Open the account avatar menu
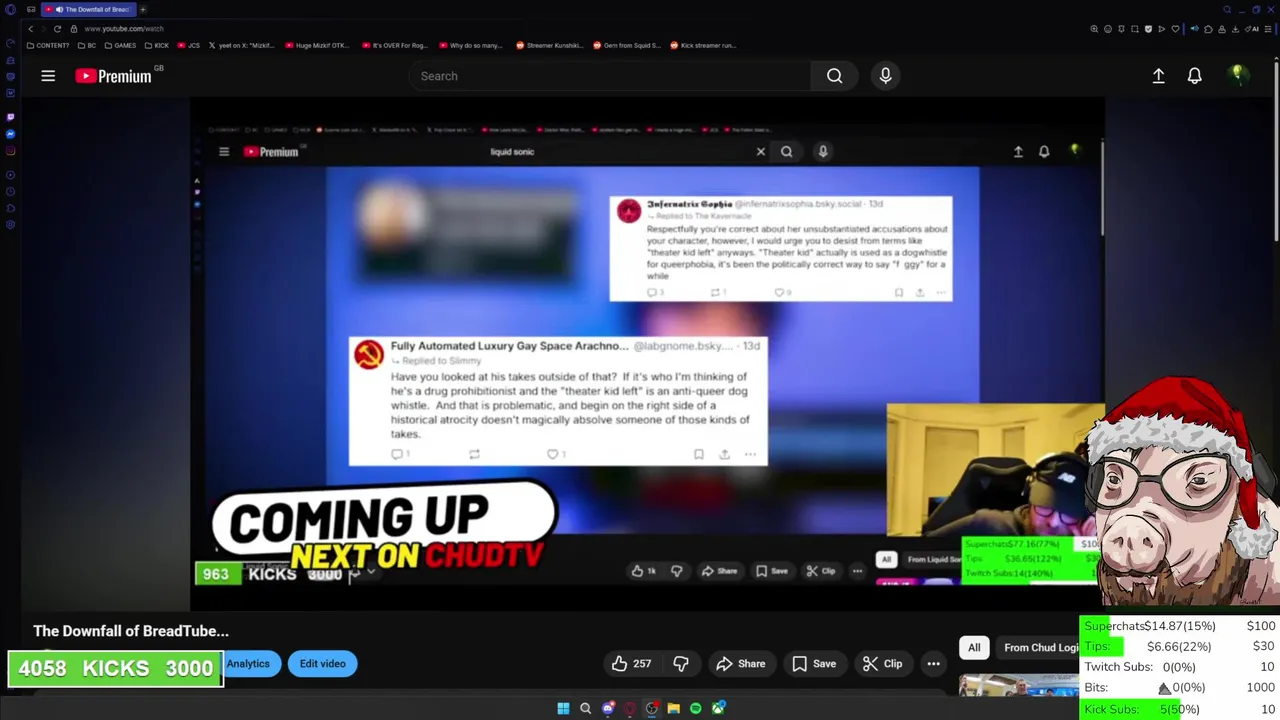 point(1238,75)
